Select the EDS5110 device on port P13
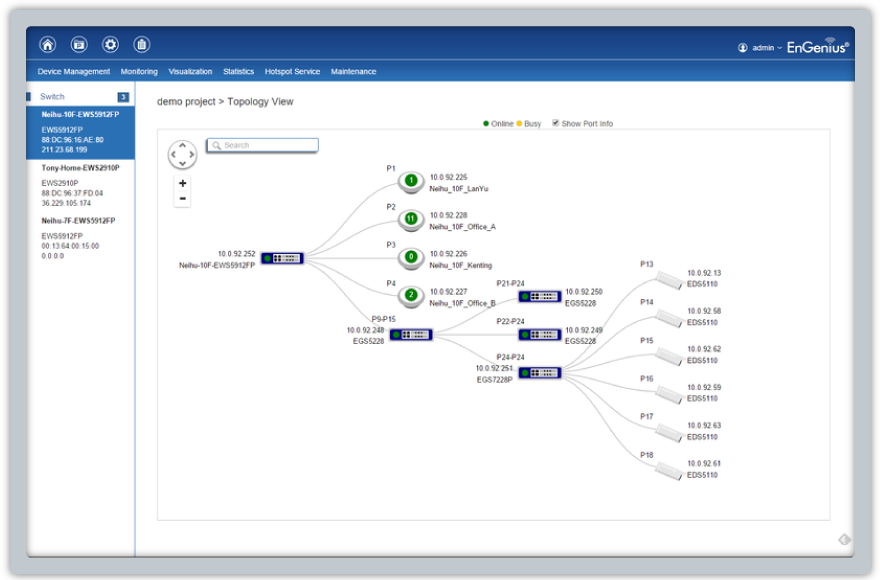Screen dimensions: 880x580 pyautogui.click(x=670, y=279)
